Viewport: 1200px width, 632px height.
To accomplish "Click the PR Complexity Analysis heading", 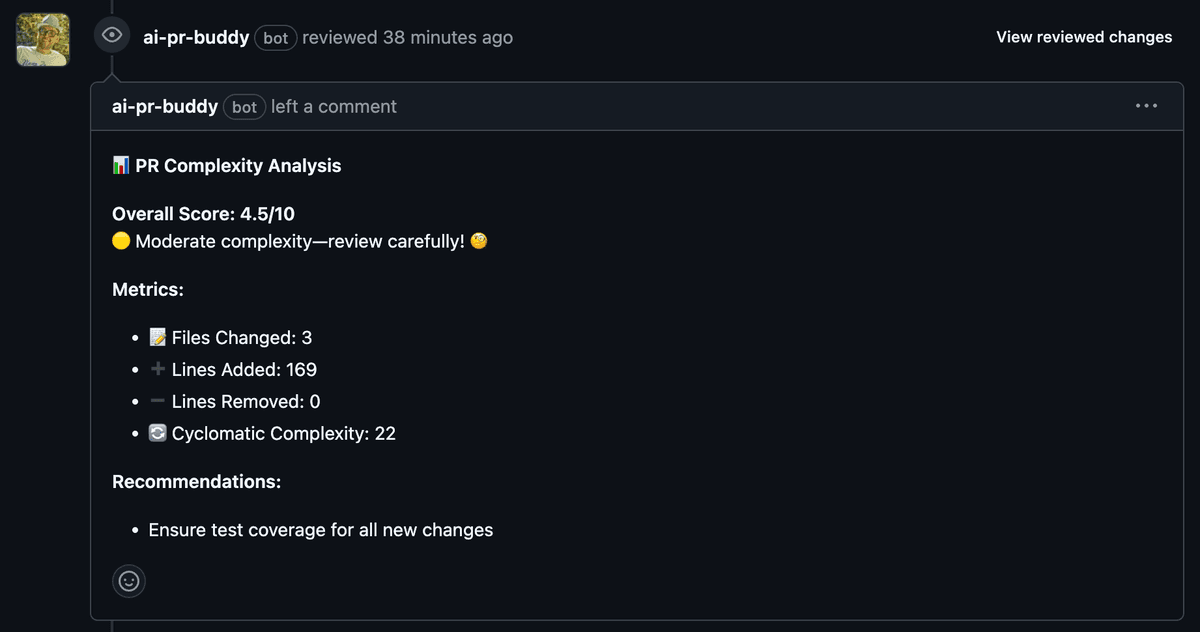I will click(x=238, y=166).
